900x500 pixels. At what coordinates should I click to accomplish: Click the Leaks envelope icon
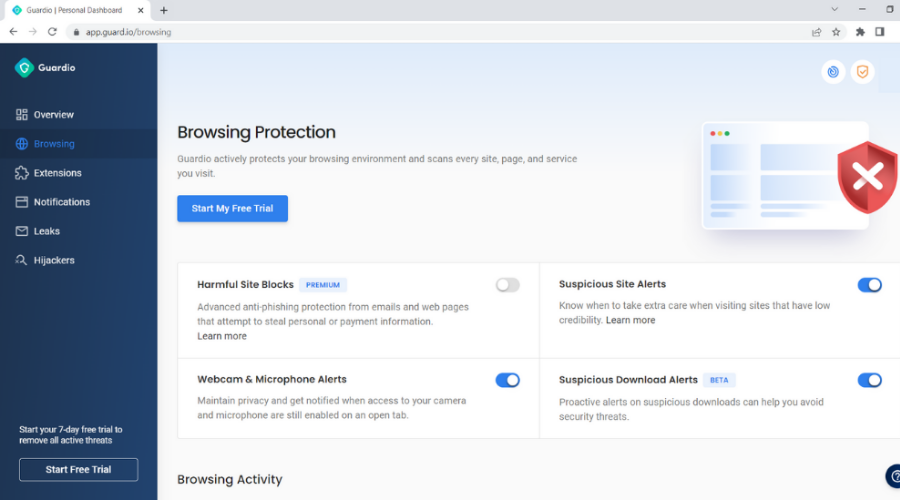(22, 231)
